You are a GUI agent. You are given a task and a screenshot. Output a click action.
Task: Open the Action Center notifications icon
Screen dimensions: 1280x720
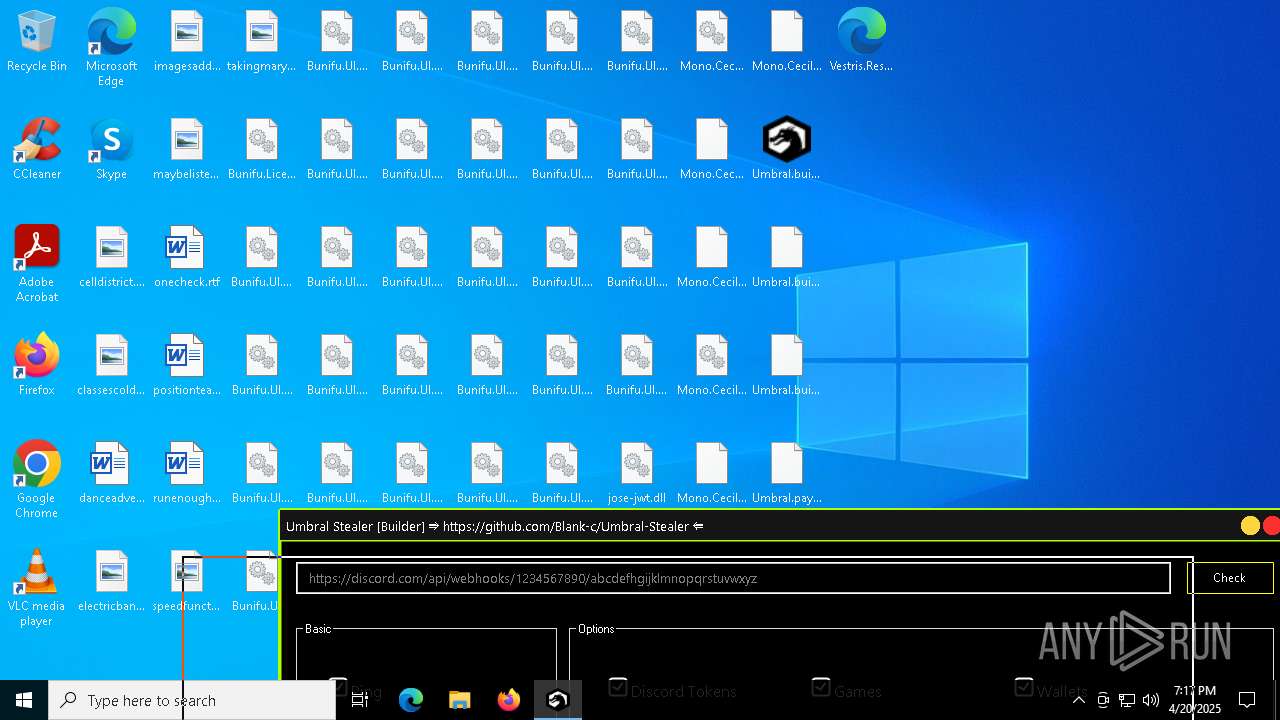pyautogui.click(x=1247, y=700)
